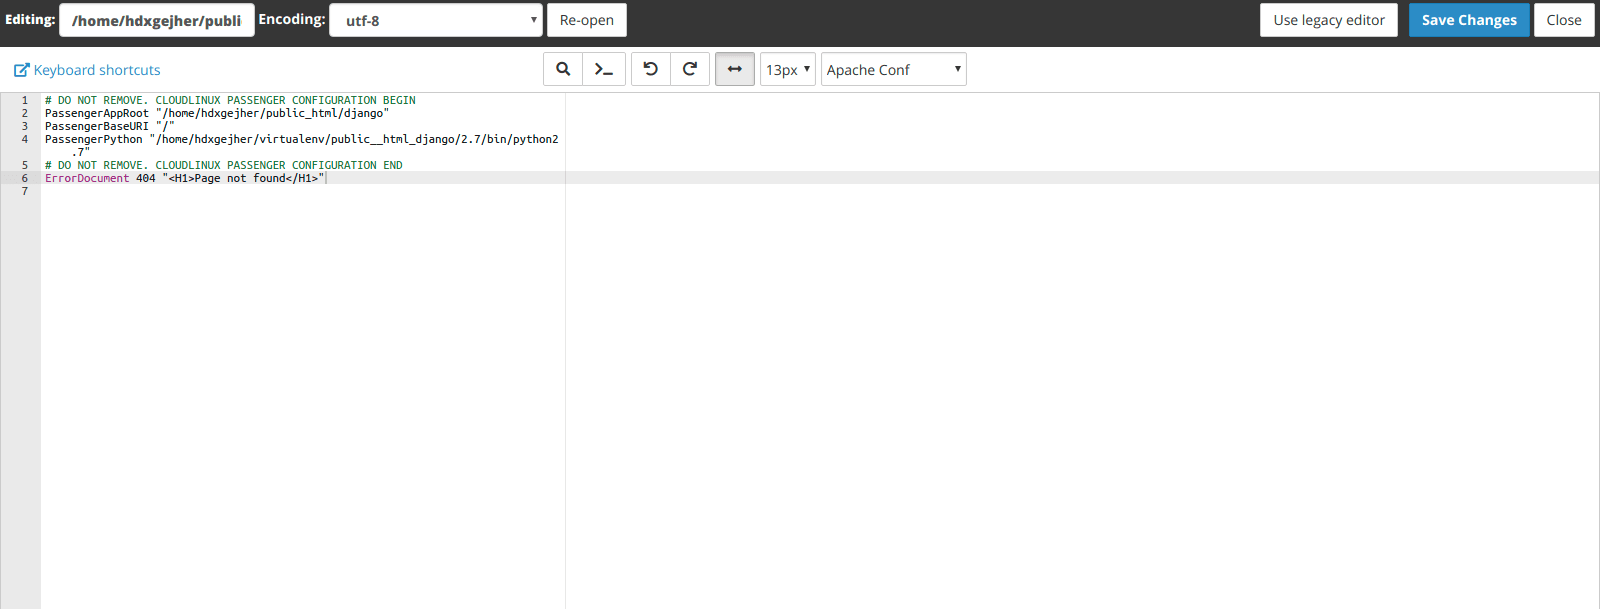Click the CONFIGURATION BEGIN comment line

point(230,100)
